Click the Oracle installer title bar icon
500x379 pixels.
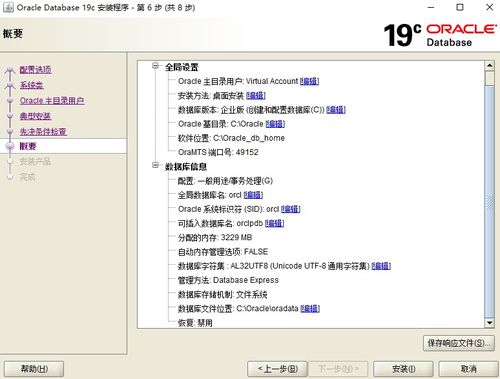click(x=8, y=7)
